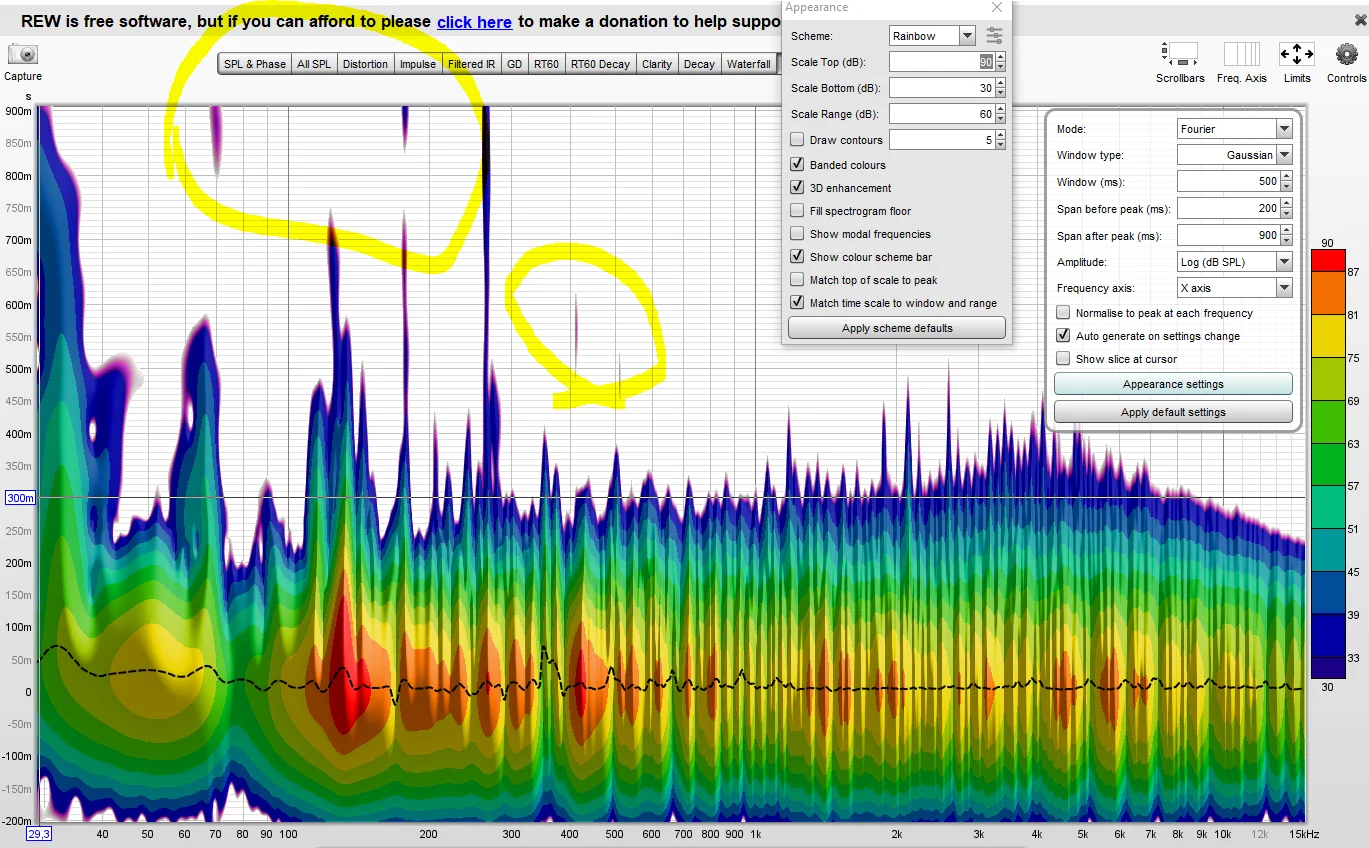Image resolution: width=1369 pixels, height=848 pixels.
Task: Open the Limits icon
Action: pyautogui.click(x=1297, y=54)
